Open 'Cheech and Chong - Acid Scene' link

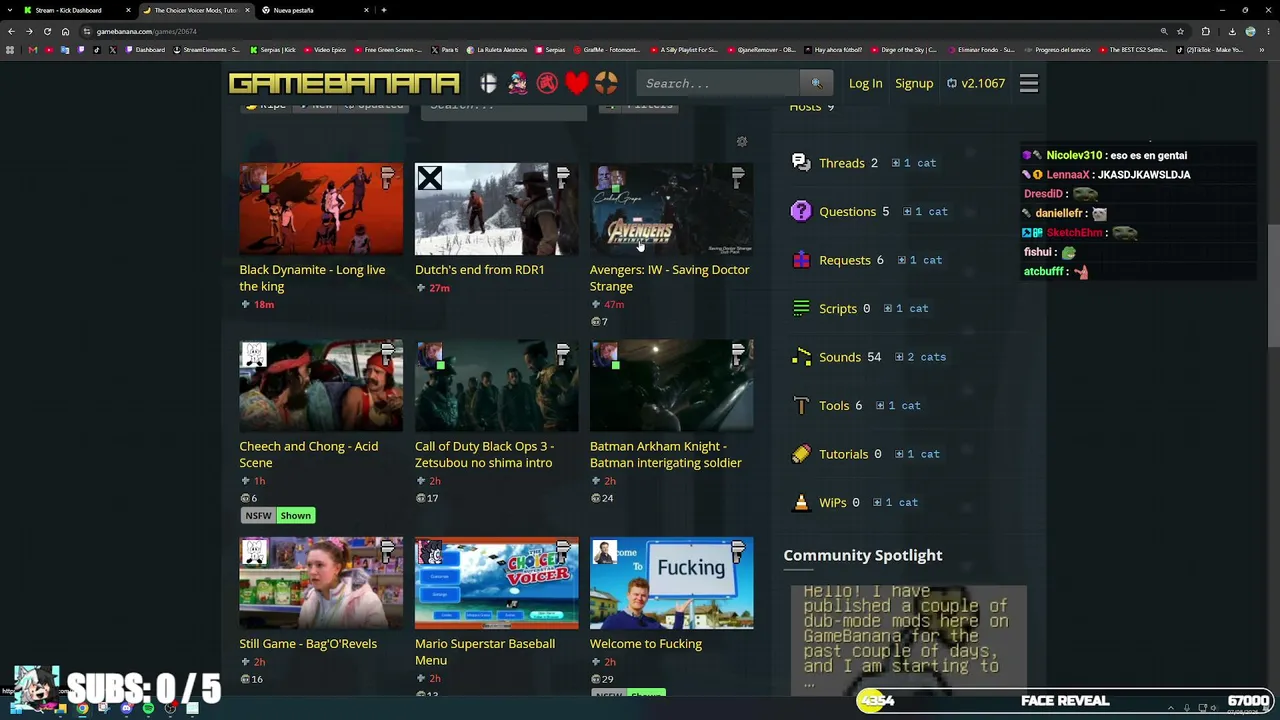coord(309,454)
